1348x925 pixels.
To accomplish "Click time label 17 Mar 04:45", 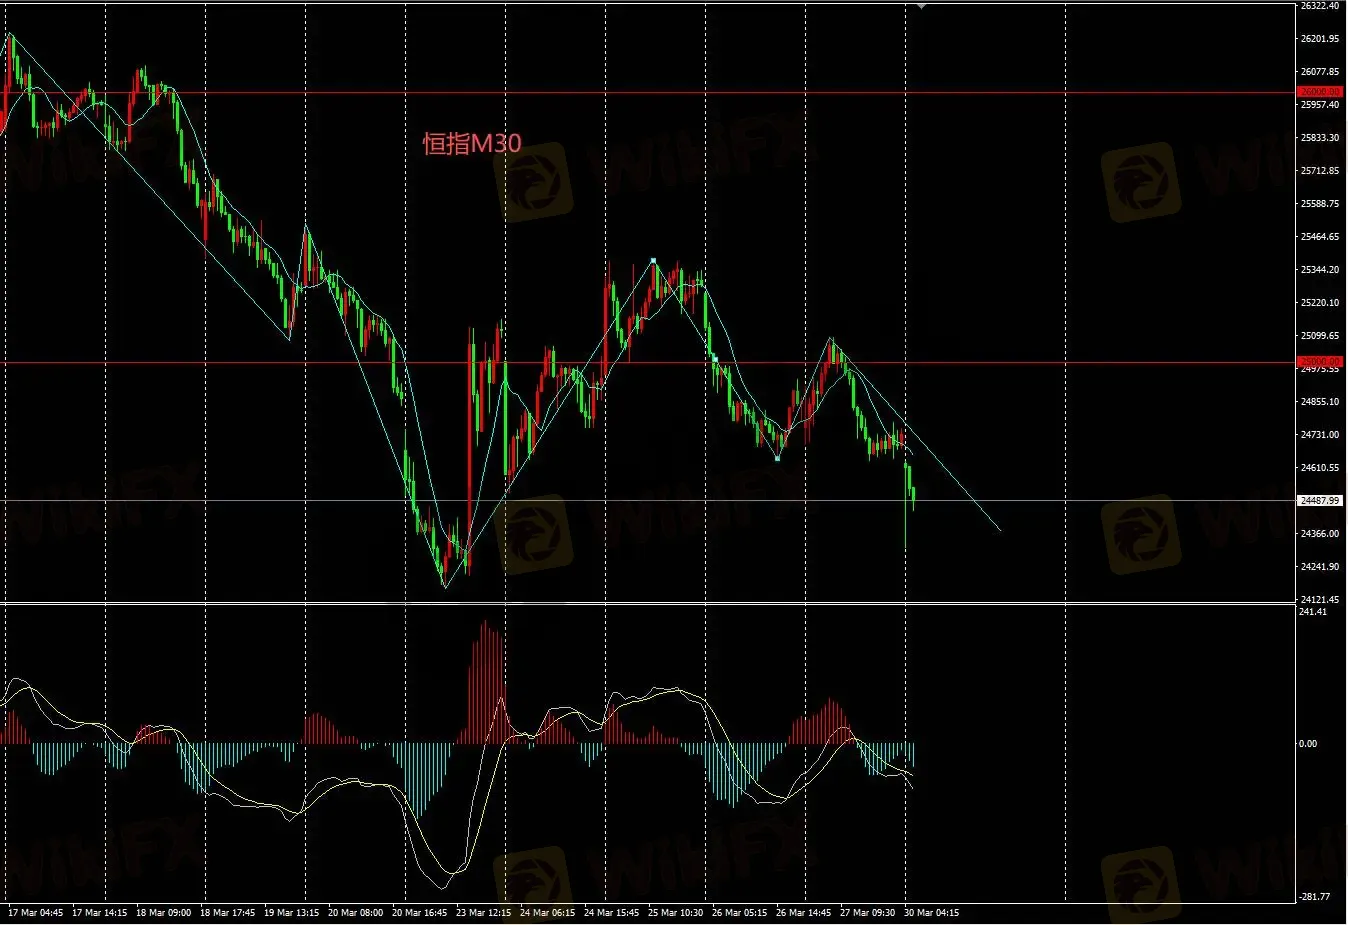I will (35, 913).
